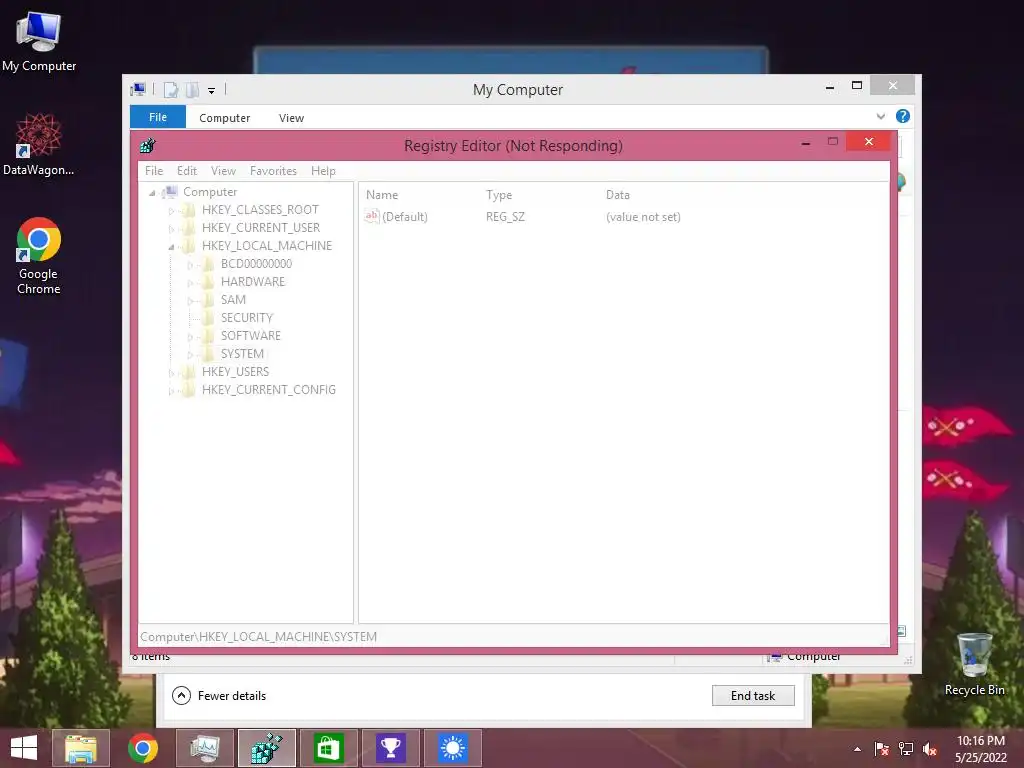The image size is (1024, 768).
Task: Click the muted volume tray icon
Action: click(x=930, y=749)
